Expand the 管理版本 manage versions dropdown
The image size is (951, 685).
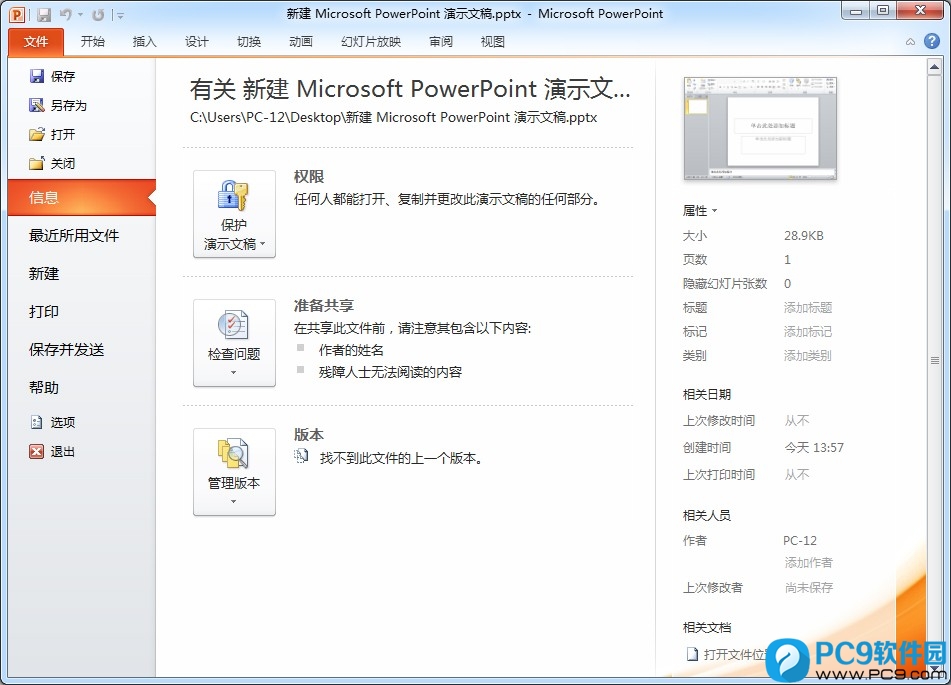[x=234, y=472]
